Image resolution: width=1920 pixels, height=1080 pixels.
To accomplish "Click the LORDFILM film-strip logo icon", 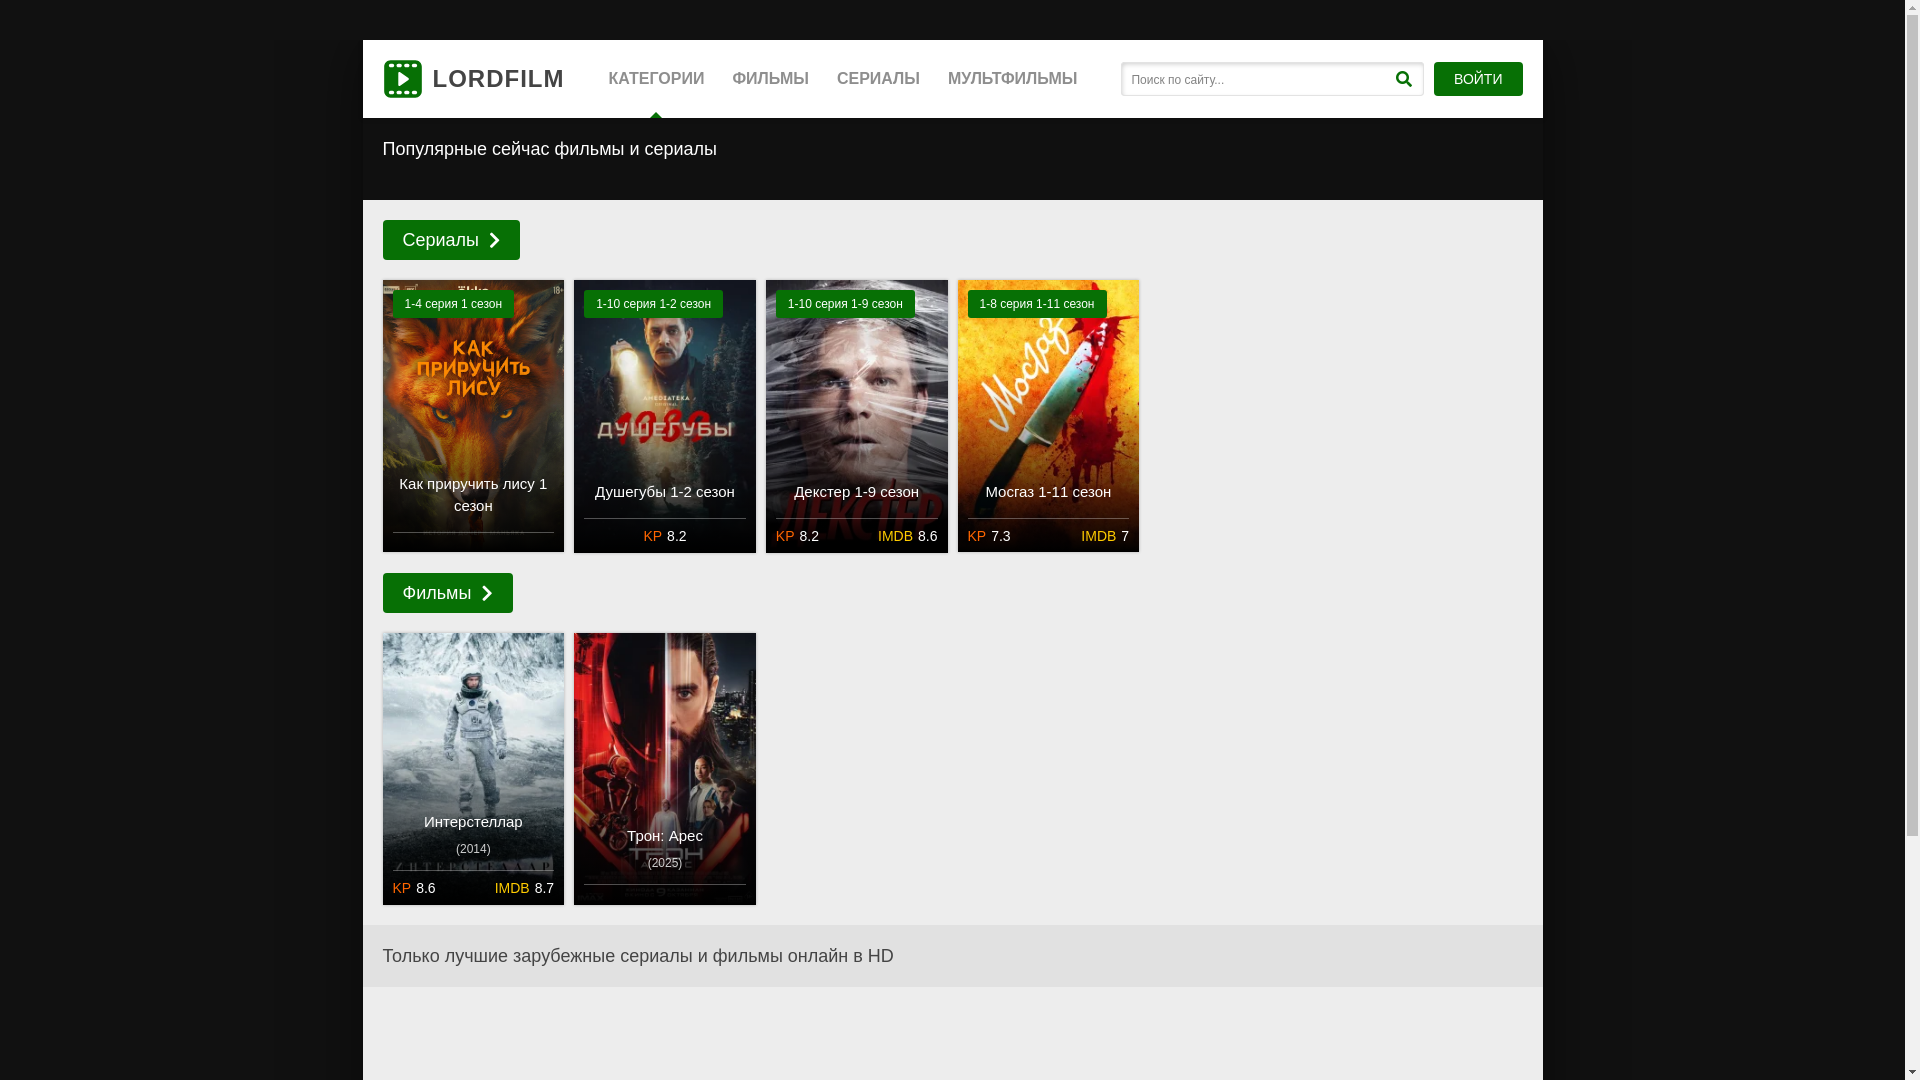I will coord(402,79).
